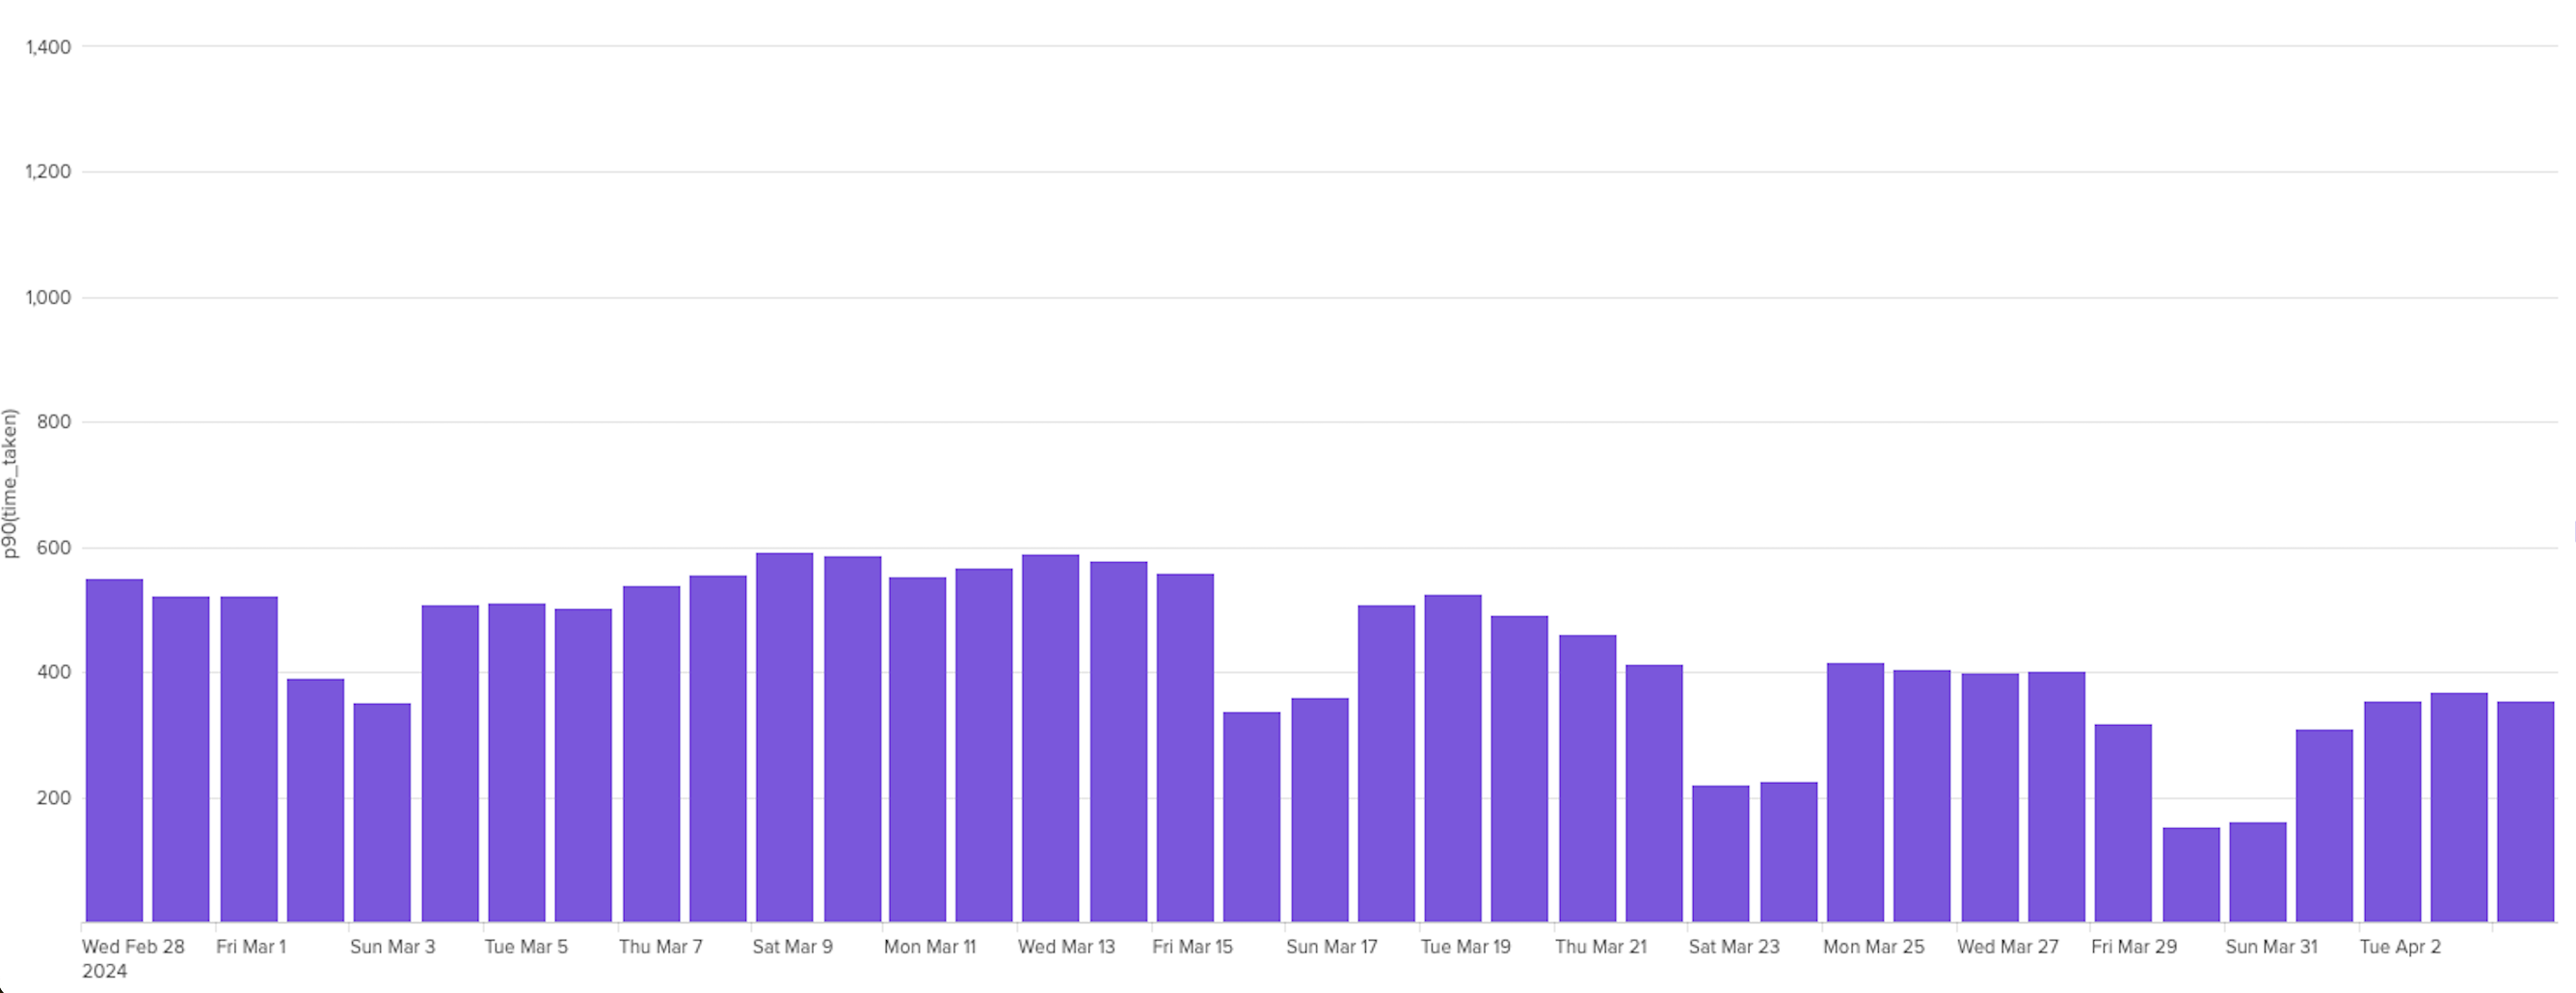2576x993 pixels.
Task: Click the Sun Mar 31 bar
Action: point(2258,872)
